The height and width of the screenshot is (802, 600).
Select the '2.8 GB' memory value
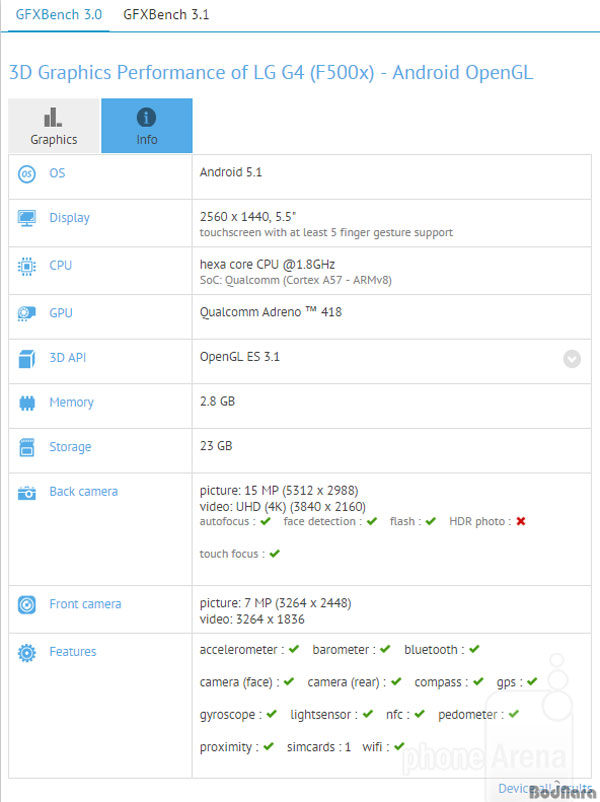pos(217,402)
